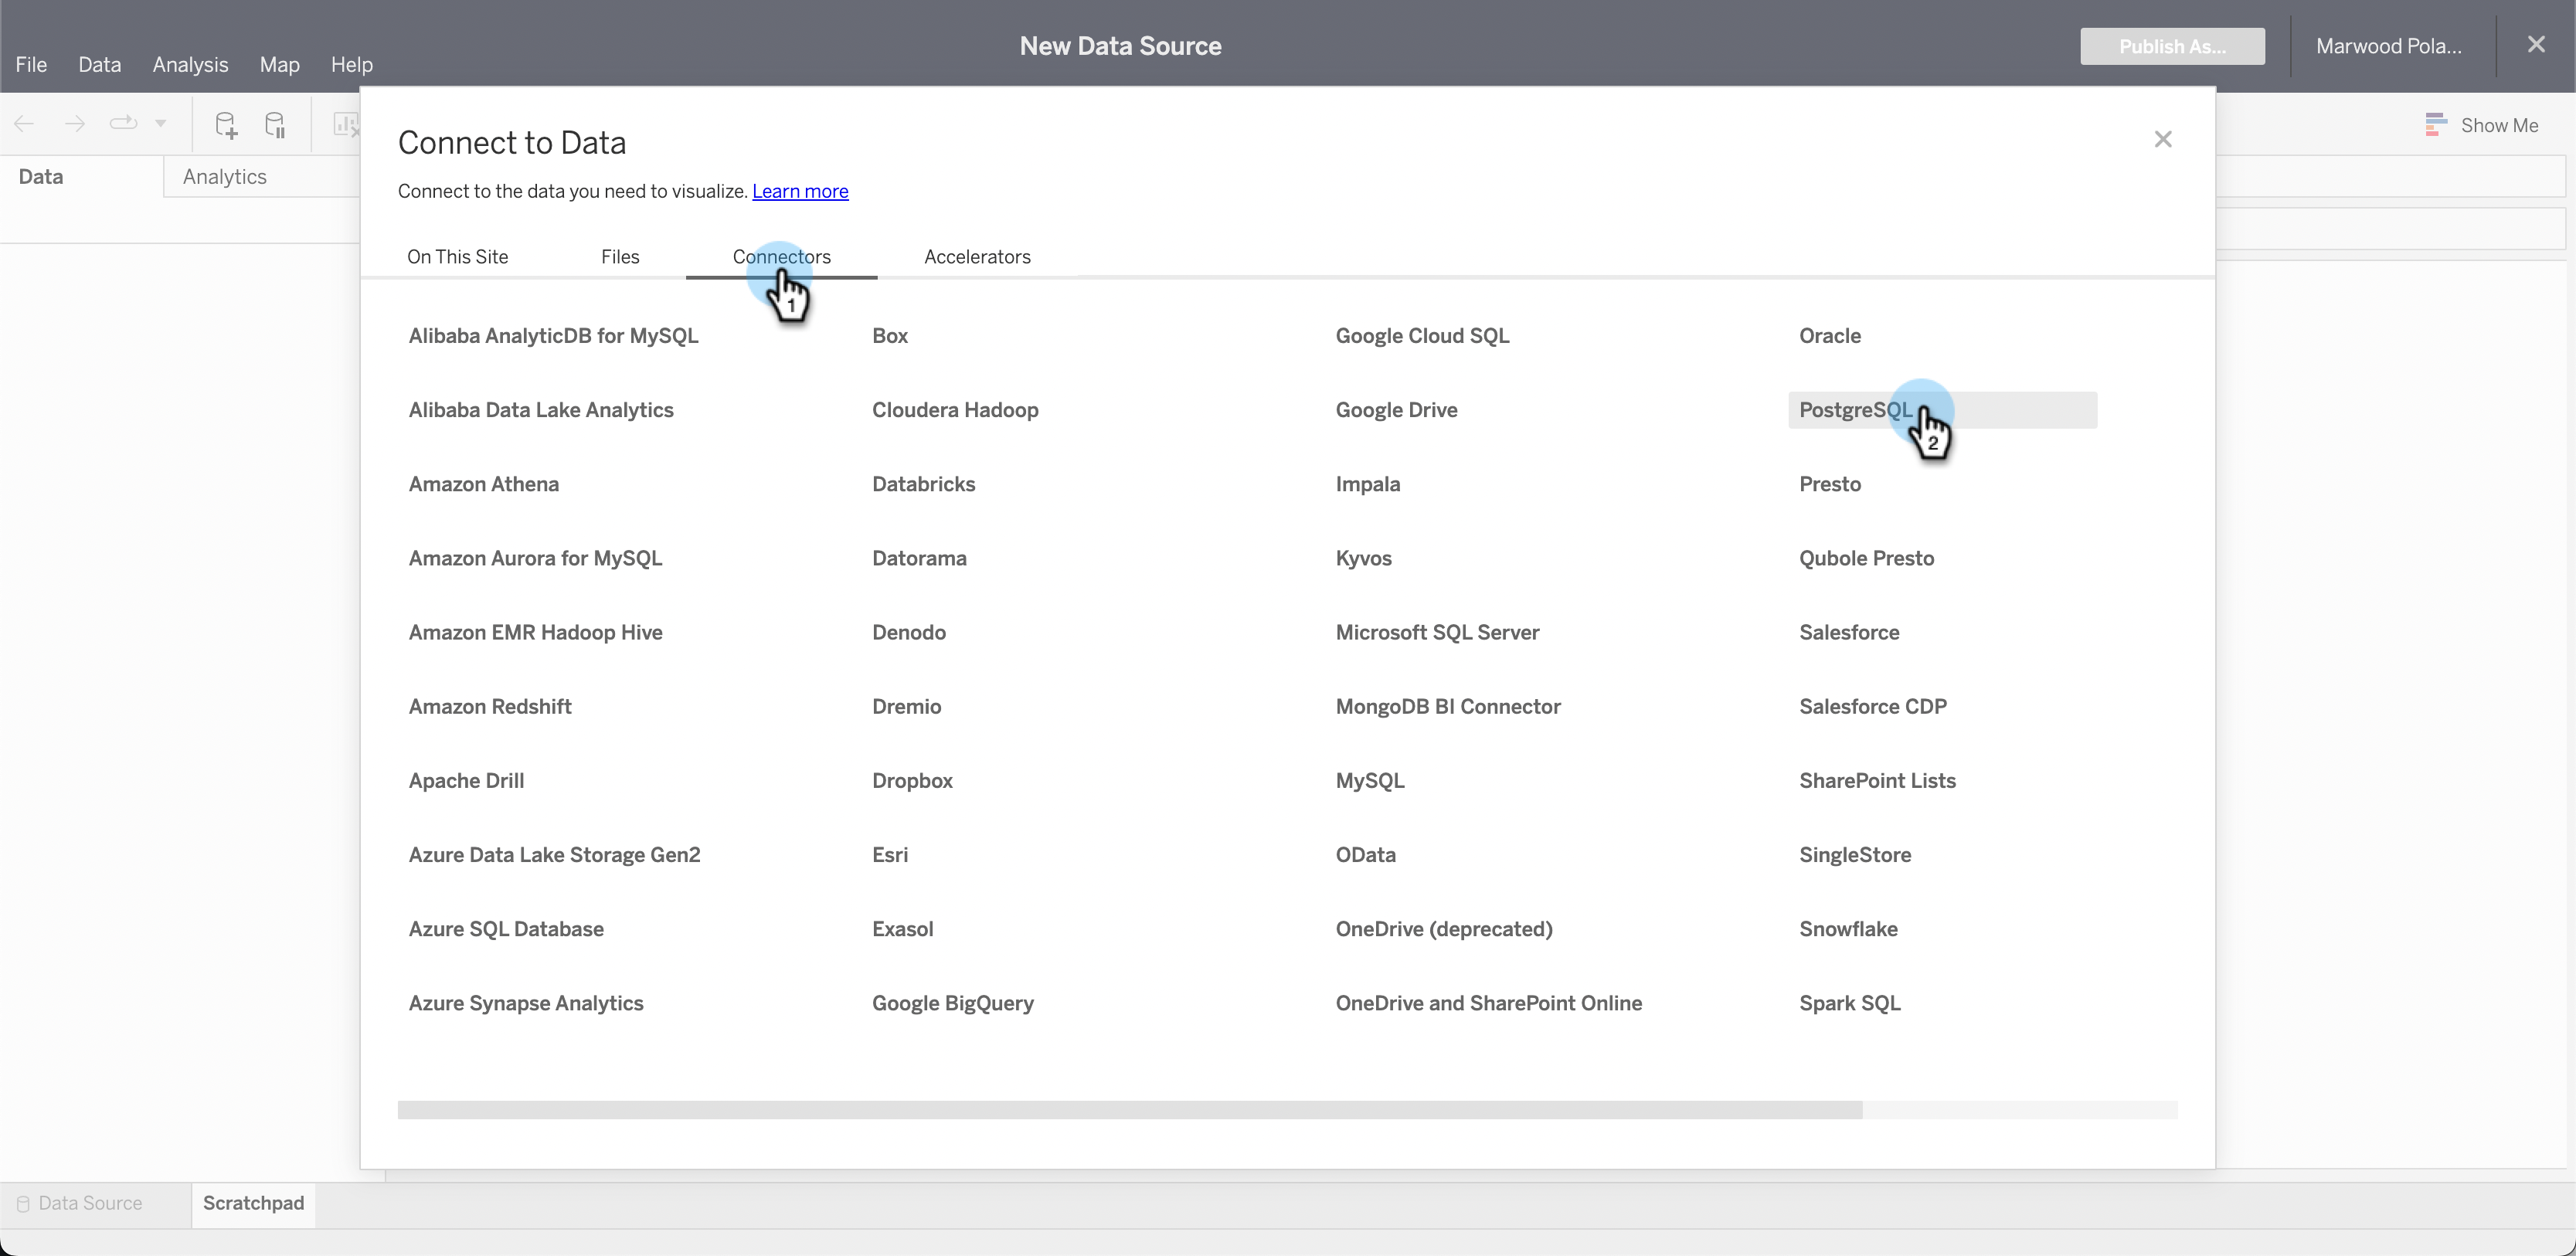Select the Dremio connector
This screenshot has height=1256, width=2576.
[906, 707]
